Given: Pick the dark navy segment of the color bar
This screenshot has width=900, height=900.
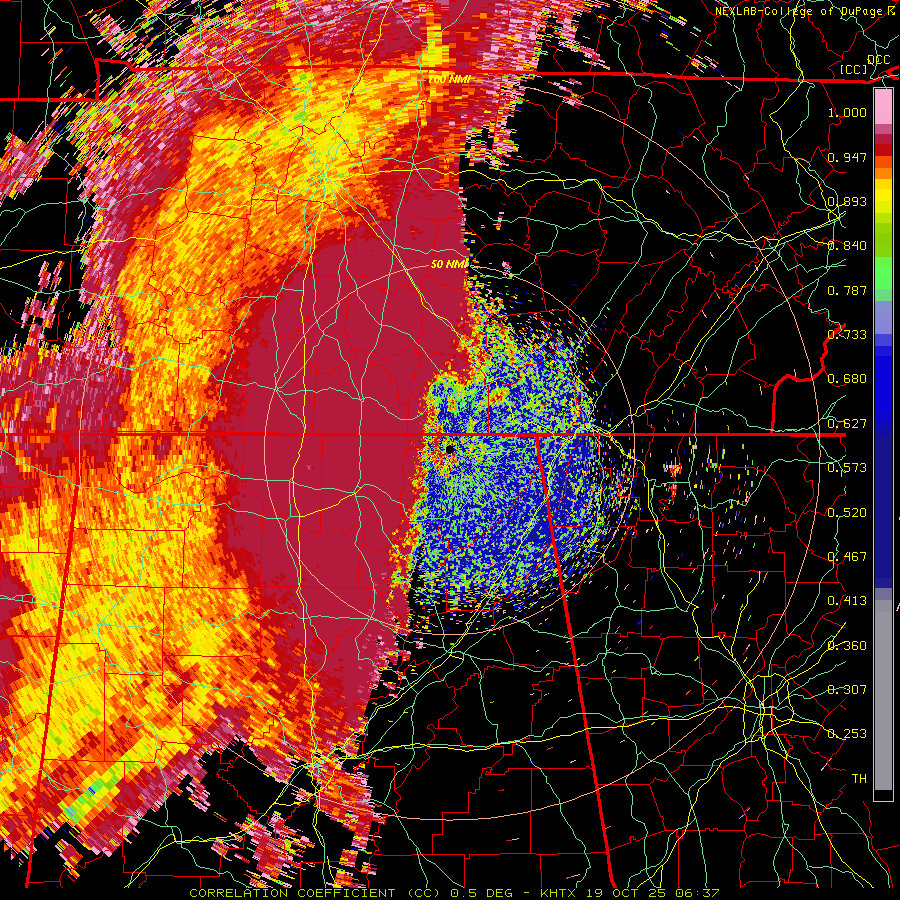Looking at the screenshot, I should pyautogui.click(x=883, y=511).
